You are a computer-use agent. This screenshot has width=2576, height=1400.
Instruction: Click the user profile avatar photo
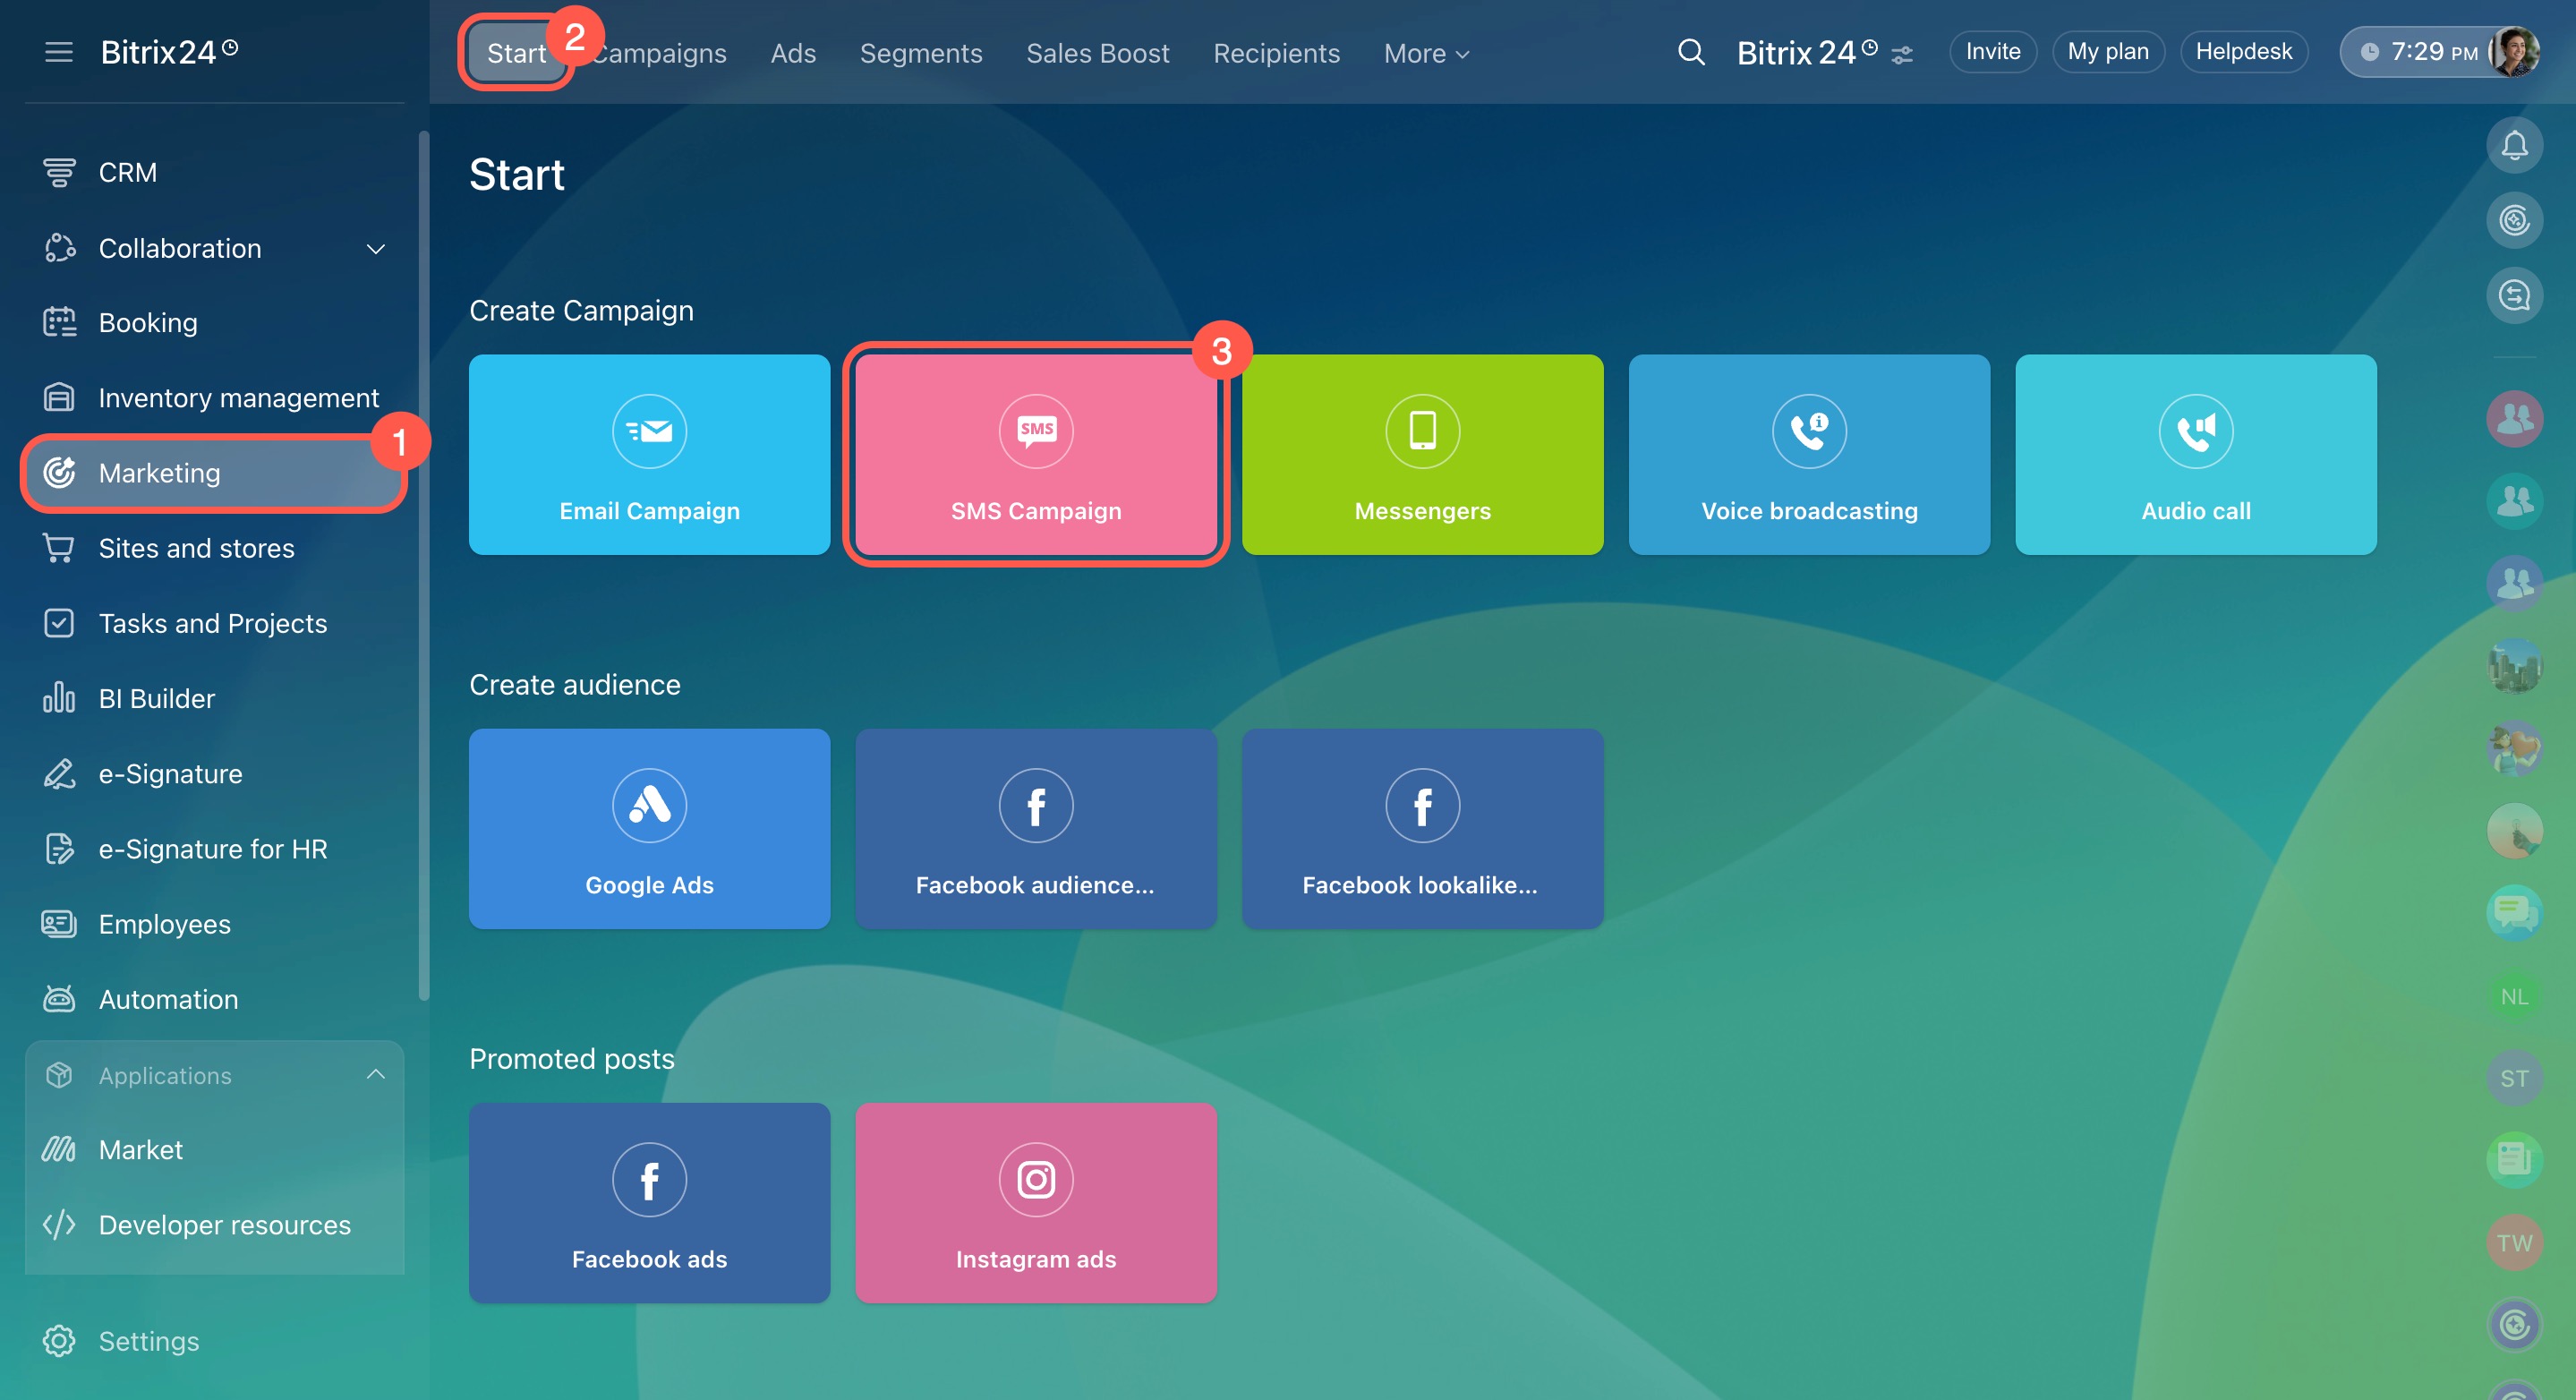(2515, 52)
